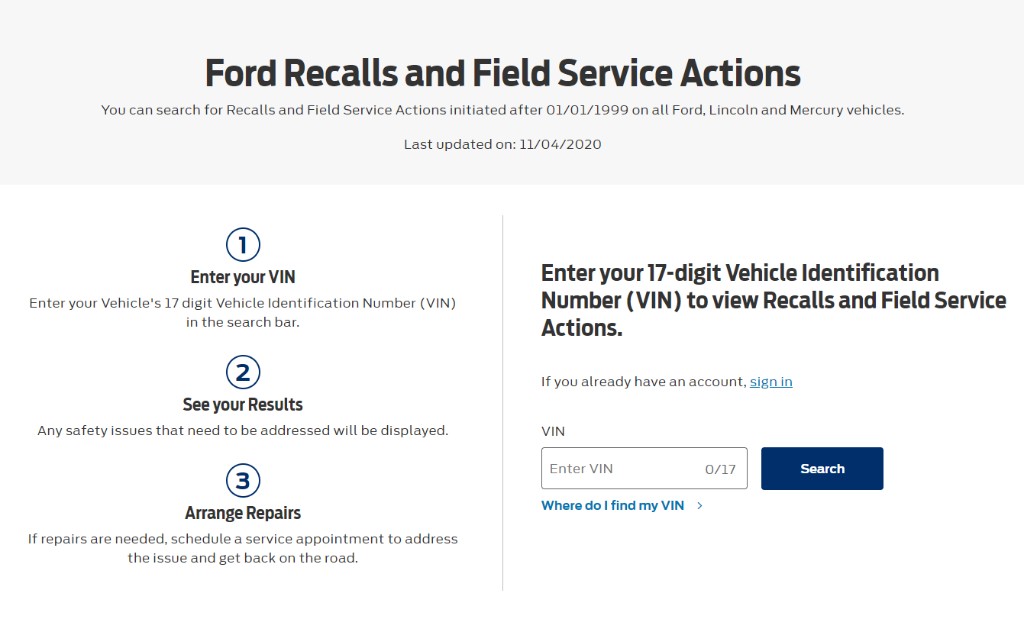Click the "If you already have an account" text
Image resolution: width=1024 pixels, height=619 pixels.
(x=644, y=381)
